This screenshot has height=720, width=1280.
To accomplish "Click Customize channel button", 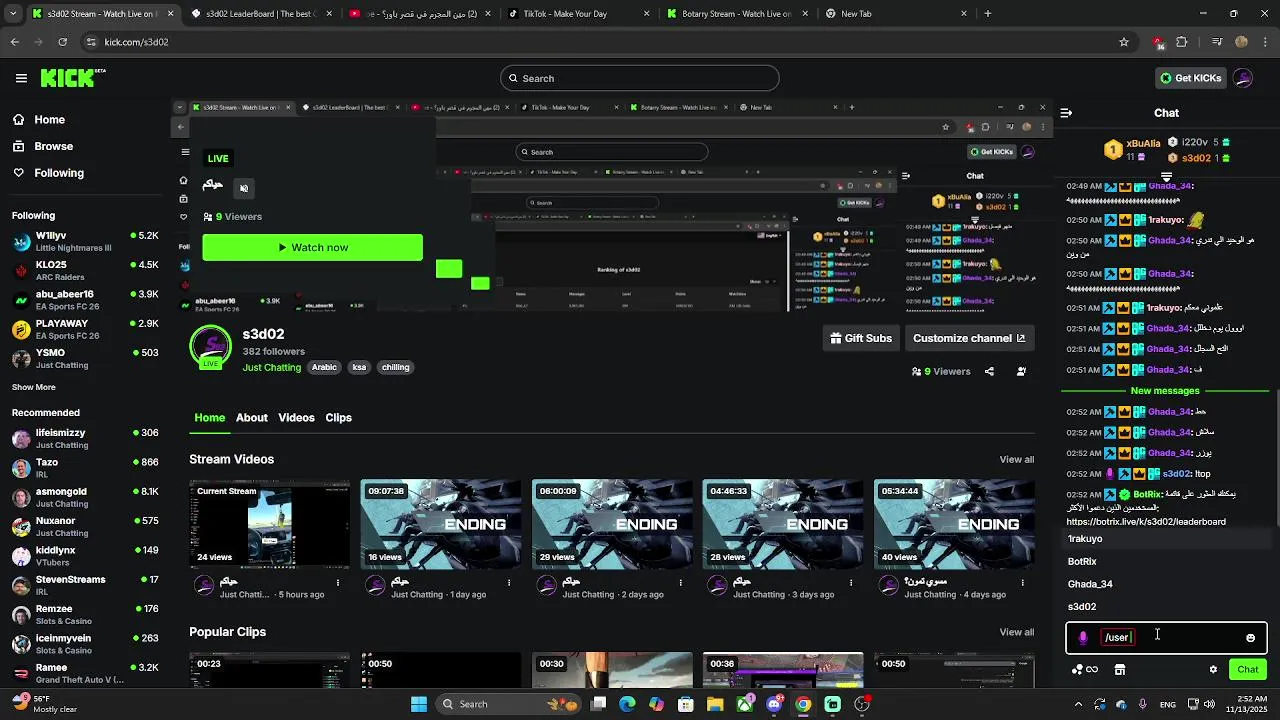I will coord(968,338).
